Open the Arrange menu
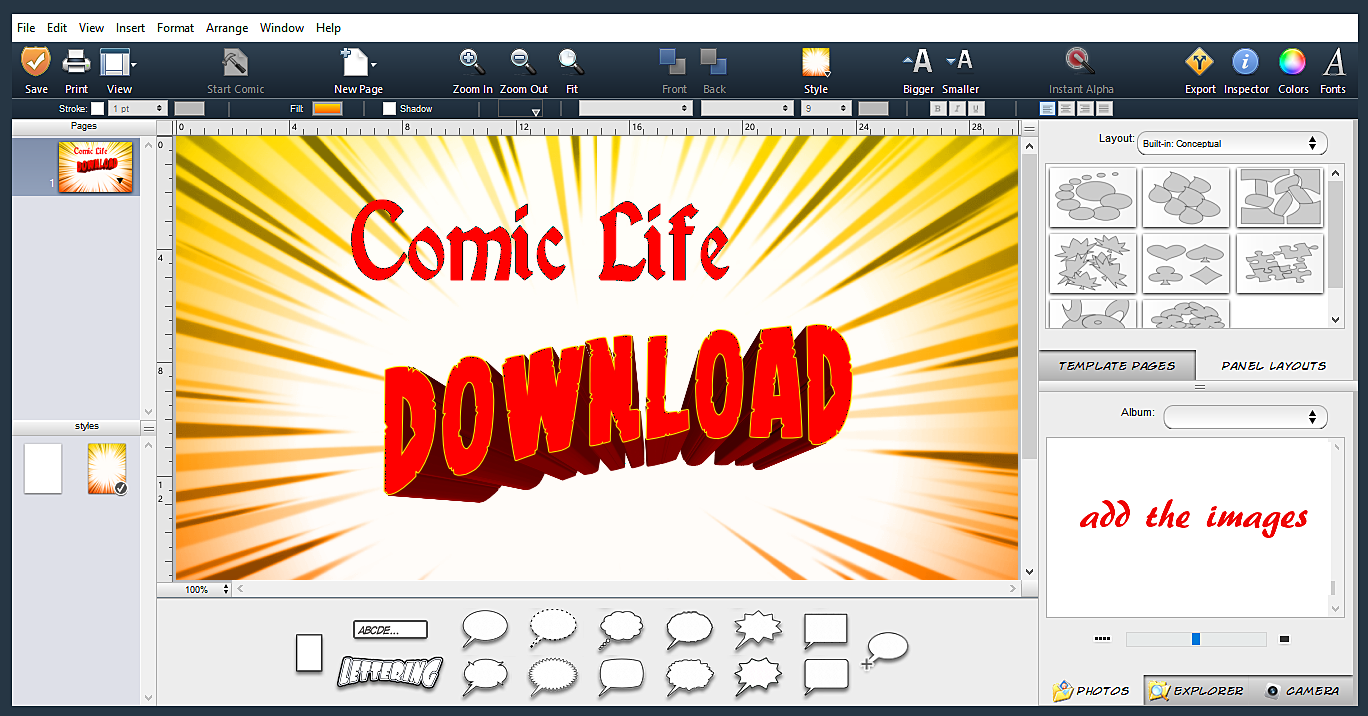This screenshot has width=1368, height=716. [x=227, y=28]
